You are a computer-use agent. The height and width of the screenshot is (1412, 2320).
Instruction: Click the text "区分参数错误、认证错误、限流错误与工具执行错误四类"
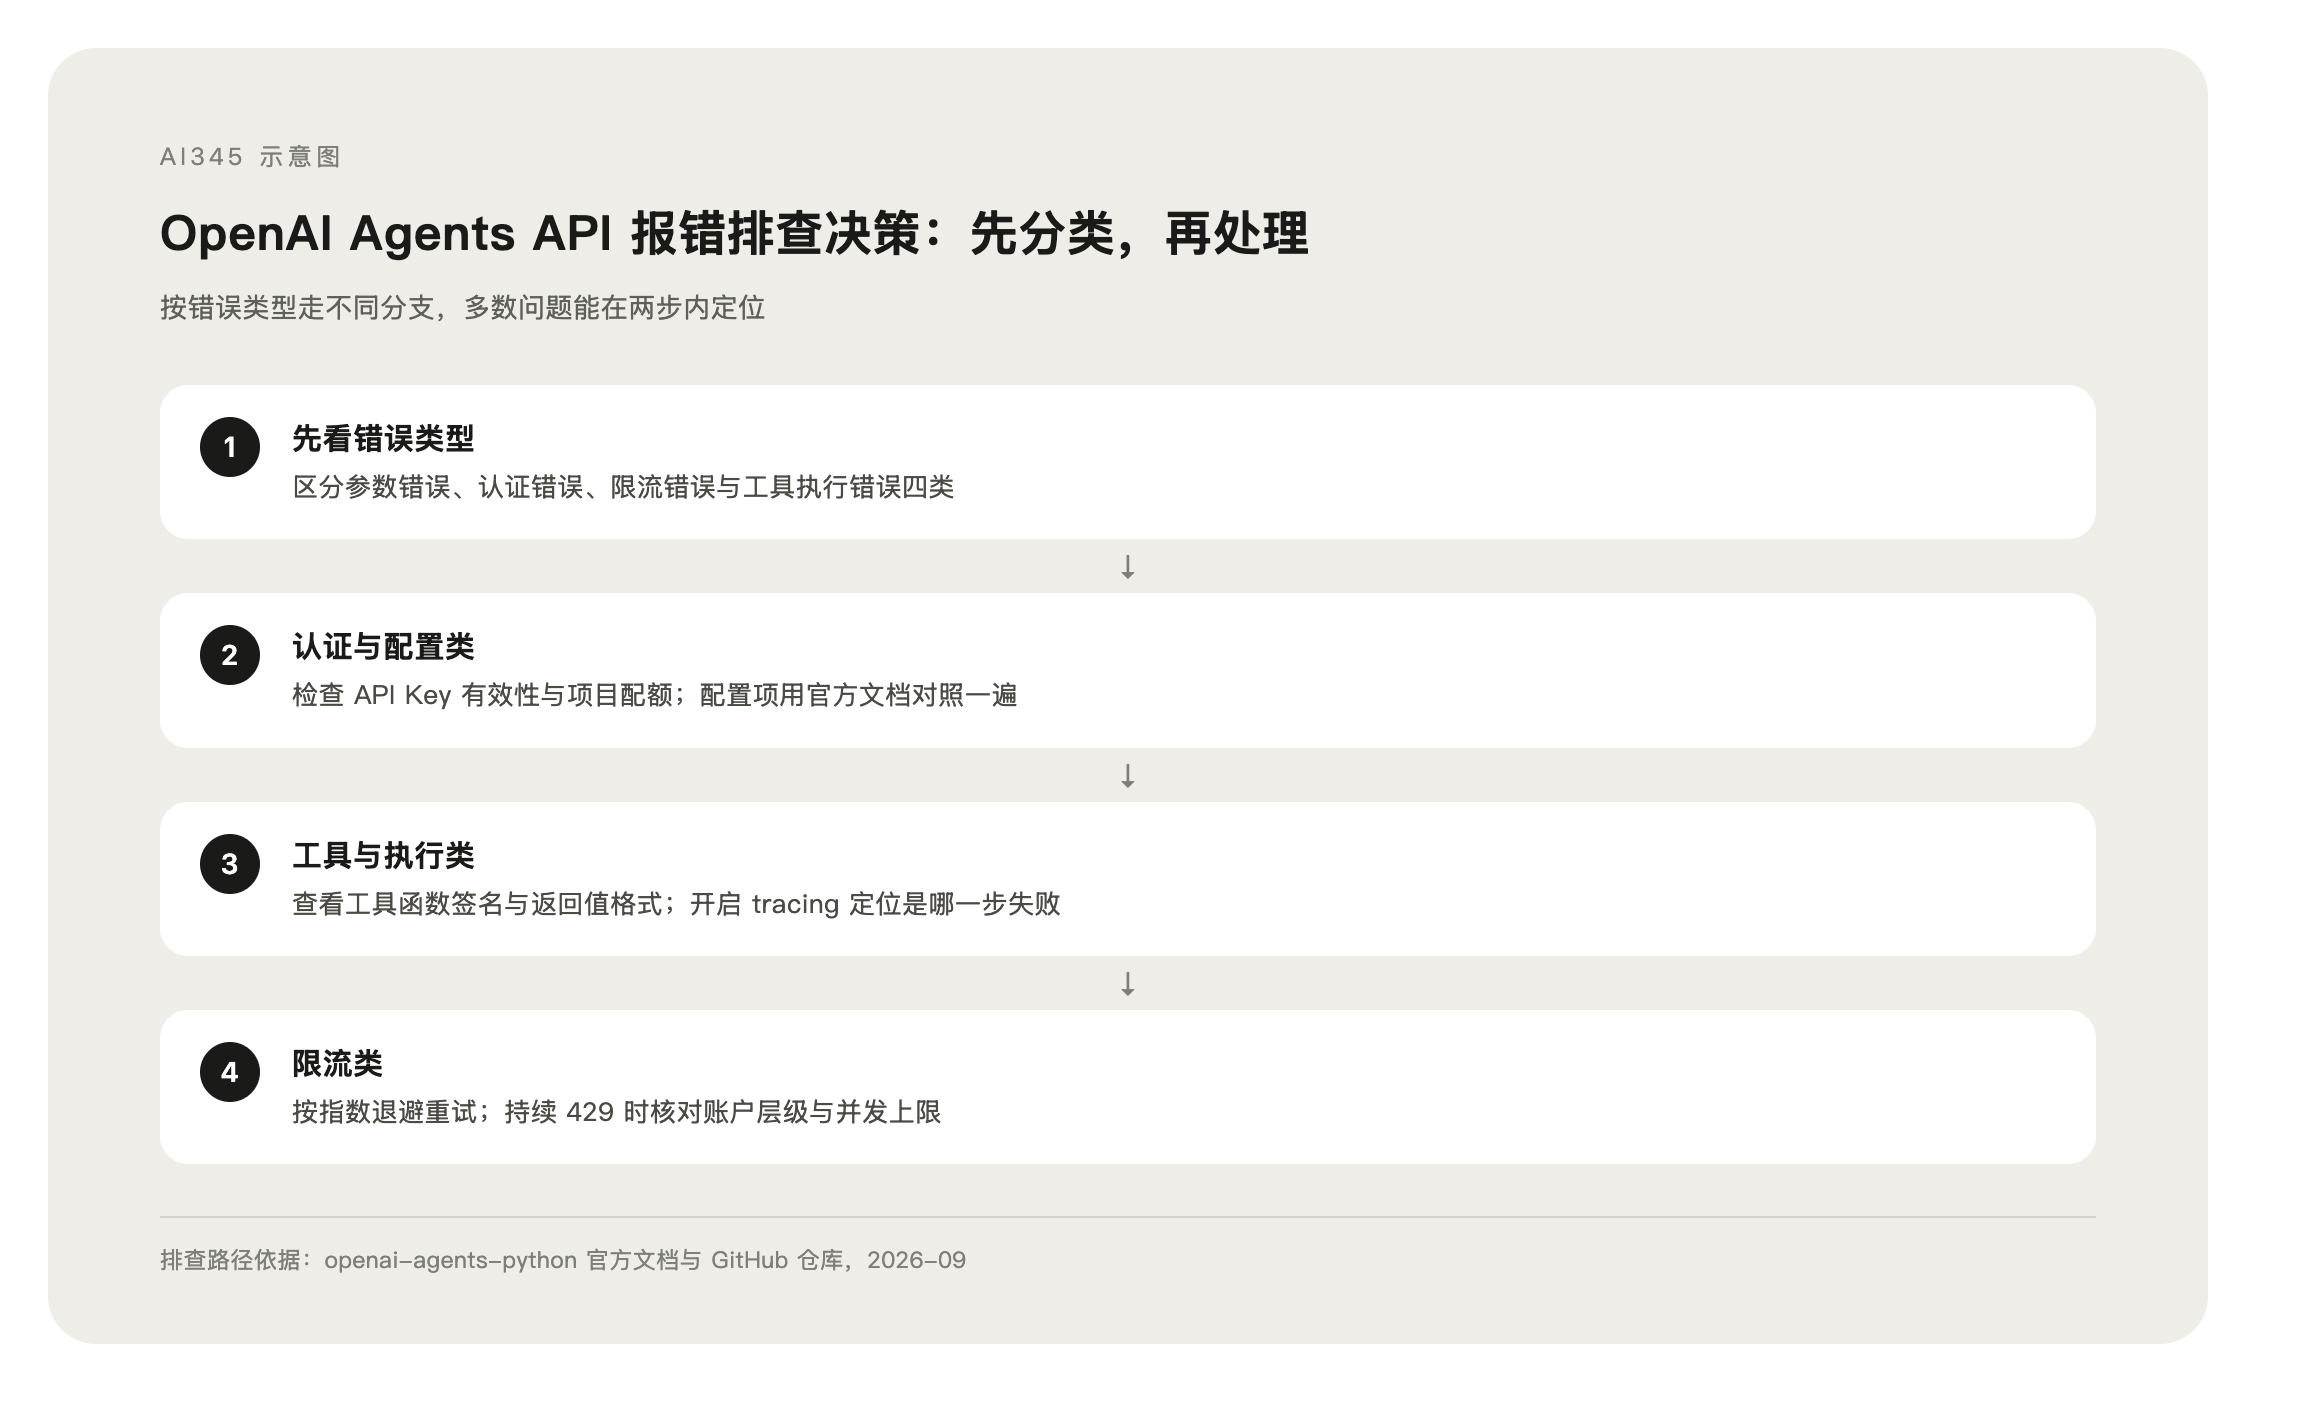click(x=623, y=487)
